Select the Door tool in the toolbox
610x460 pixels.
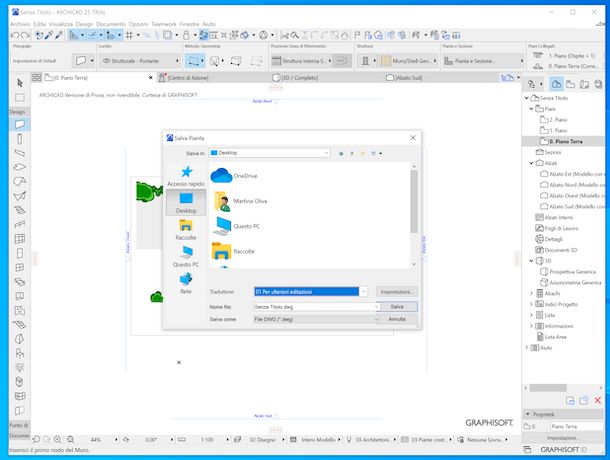(20, 253)
